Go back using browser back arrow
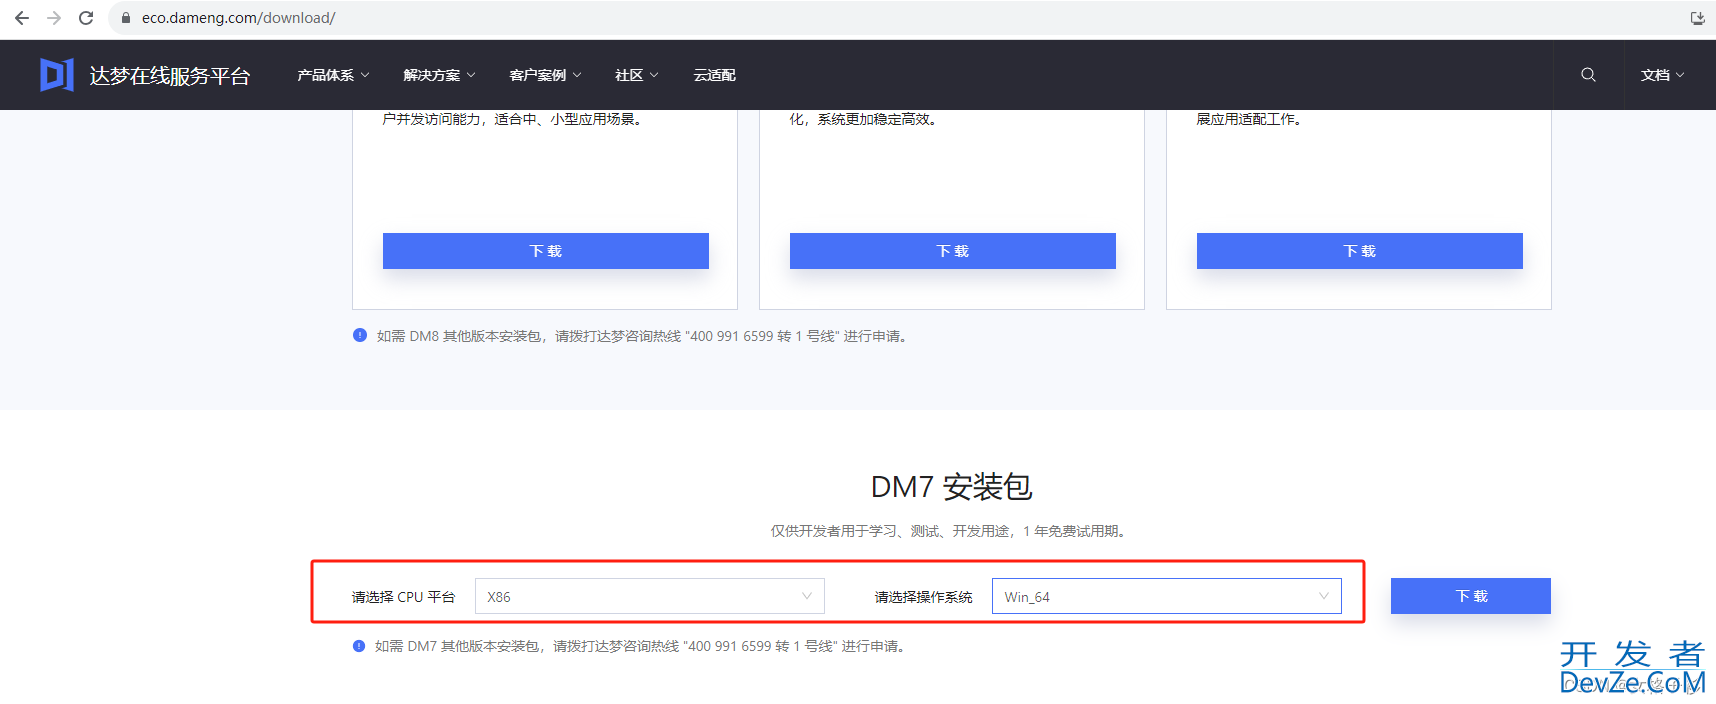The height and width of the screenshot is (704, 1716). (21, 18)
